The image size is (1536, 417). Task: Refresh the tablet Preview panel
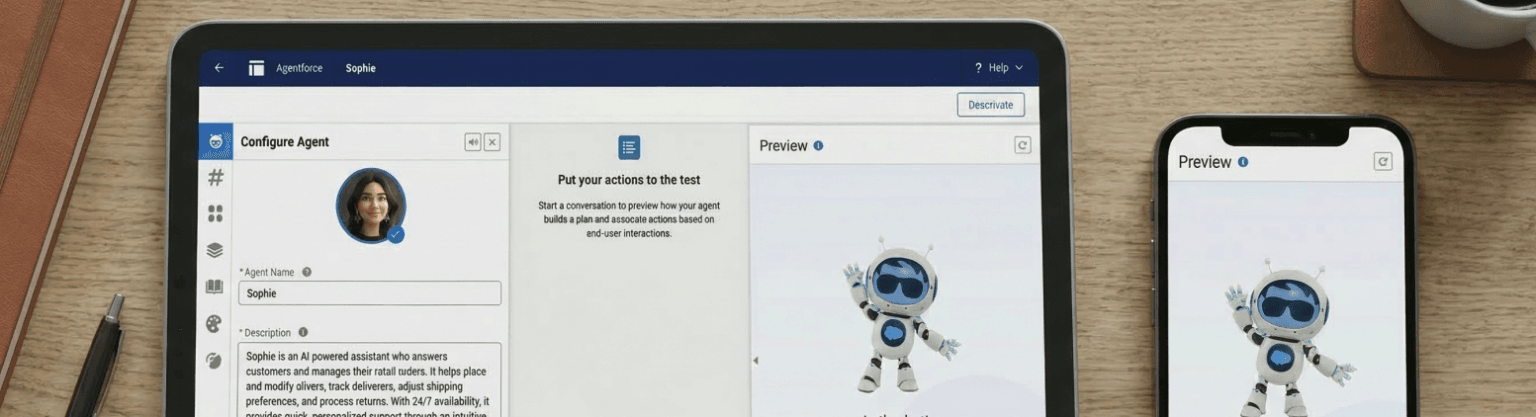tap(1022, 145)
